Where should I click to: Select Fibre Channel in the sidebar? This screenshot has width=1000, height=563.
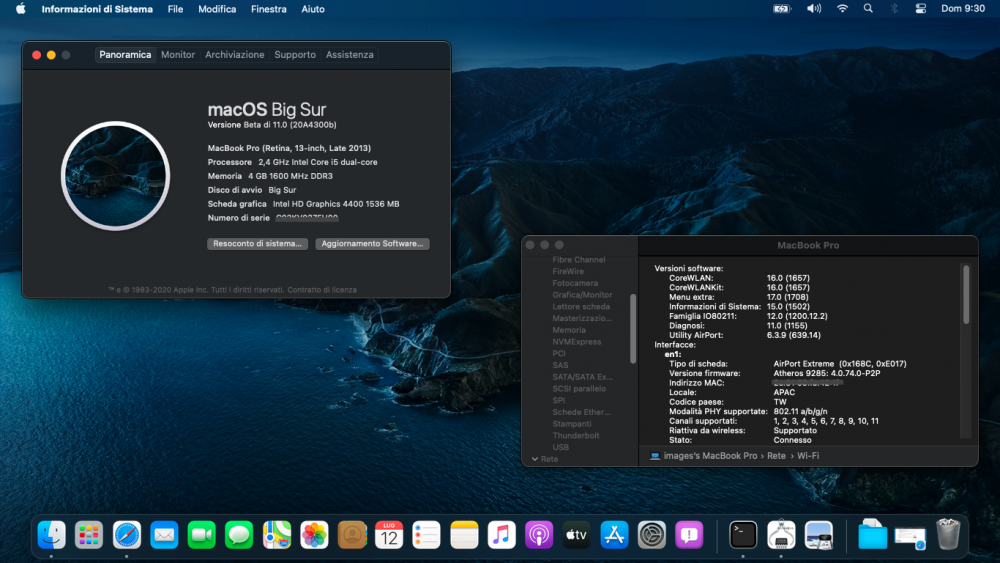(x=578, y=260)
